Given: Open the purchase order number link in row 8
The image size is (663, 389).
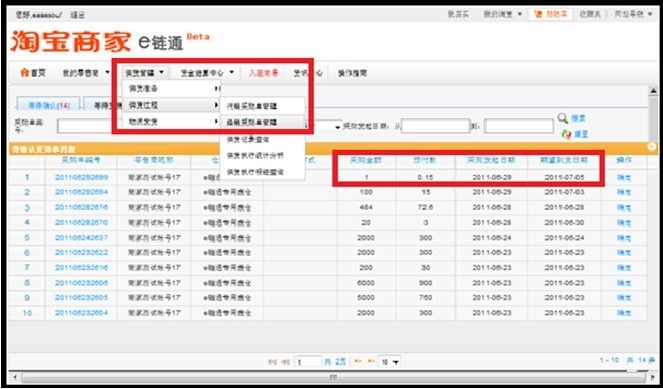Looking at the screenshot, I should click(x=81, y=283).
